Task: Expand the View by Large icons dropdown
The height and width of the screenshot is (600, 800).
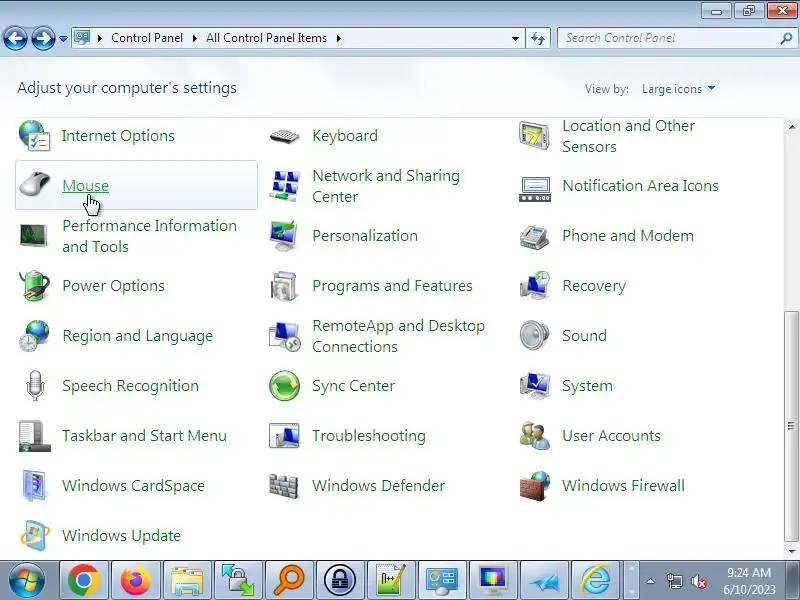Action: 679,89
